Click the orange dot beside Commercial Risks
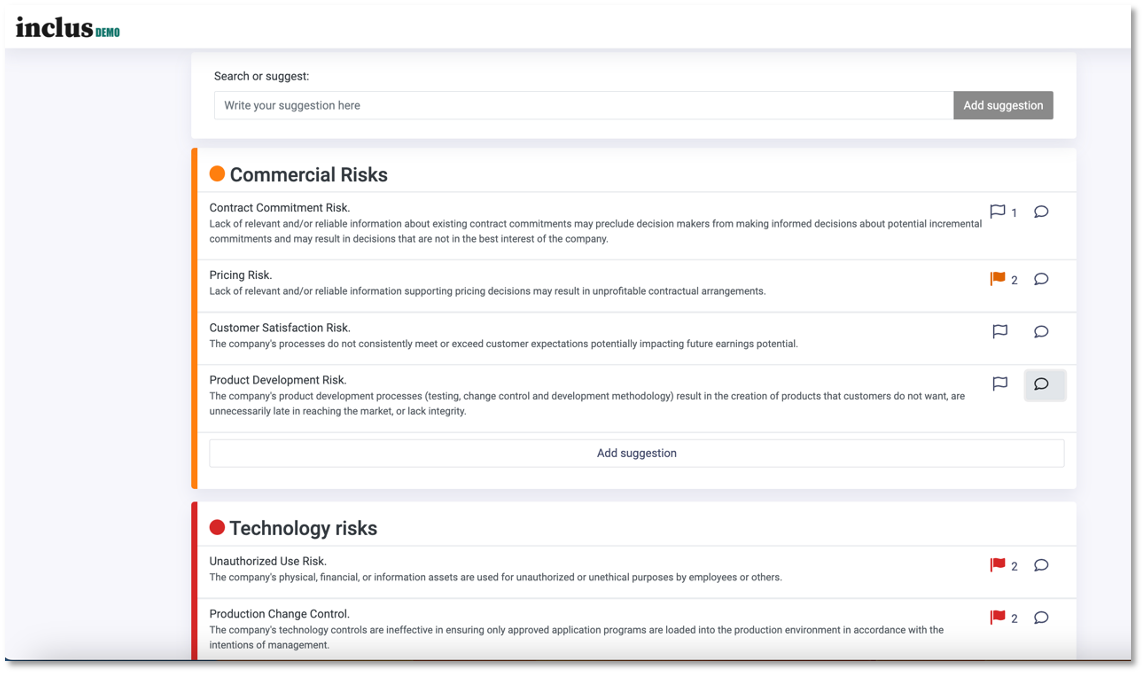This screenshot has width=1144, height=674. (x=217, y=173)
